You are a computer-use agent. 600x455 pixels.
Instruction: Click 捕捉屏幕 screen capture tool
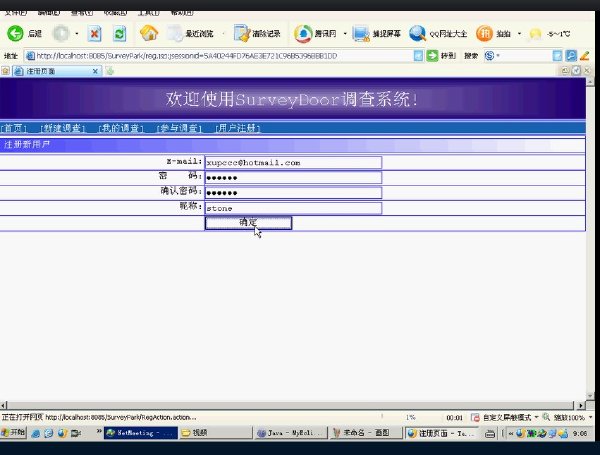(377, 34)
